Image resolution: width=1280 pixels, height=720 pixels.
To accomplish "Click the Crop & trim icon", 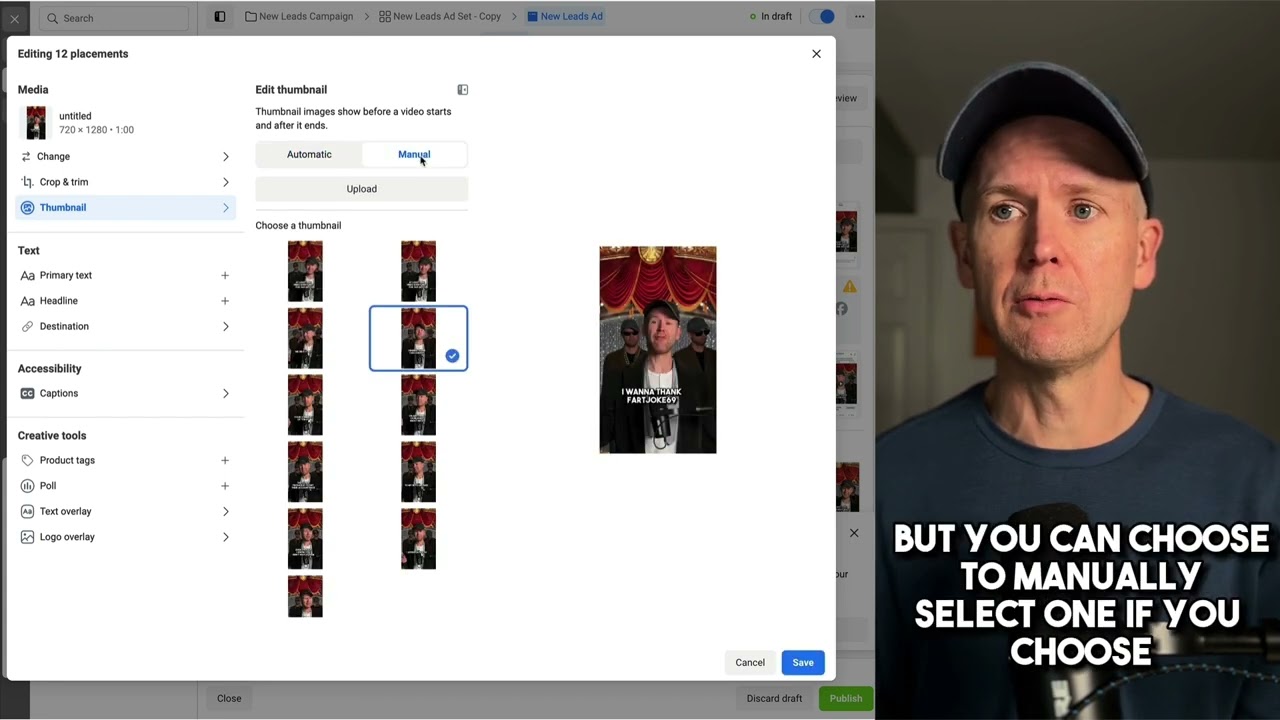I will 27,182.
